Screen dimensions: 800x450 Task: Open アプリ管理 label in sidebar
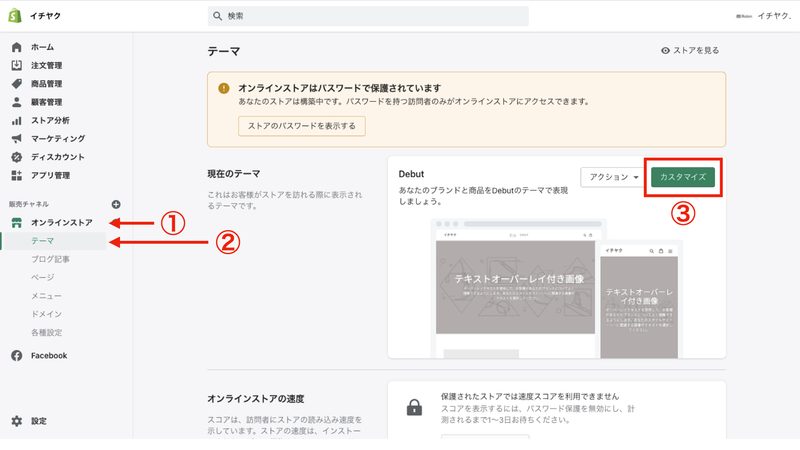tap(51, 176)
